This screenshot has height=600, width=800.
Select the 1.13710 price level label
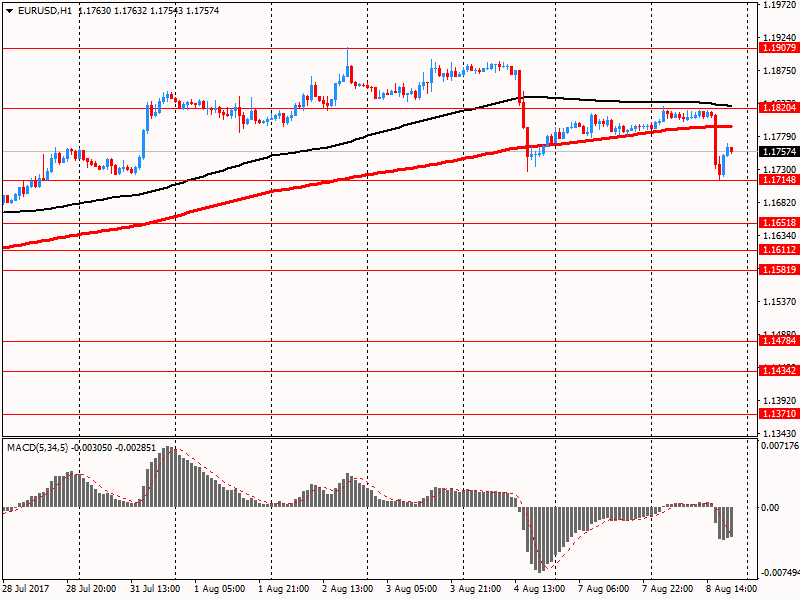coord(779,414)
